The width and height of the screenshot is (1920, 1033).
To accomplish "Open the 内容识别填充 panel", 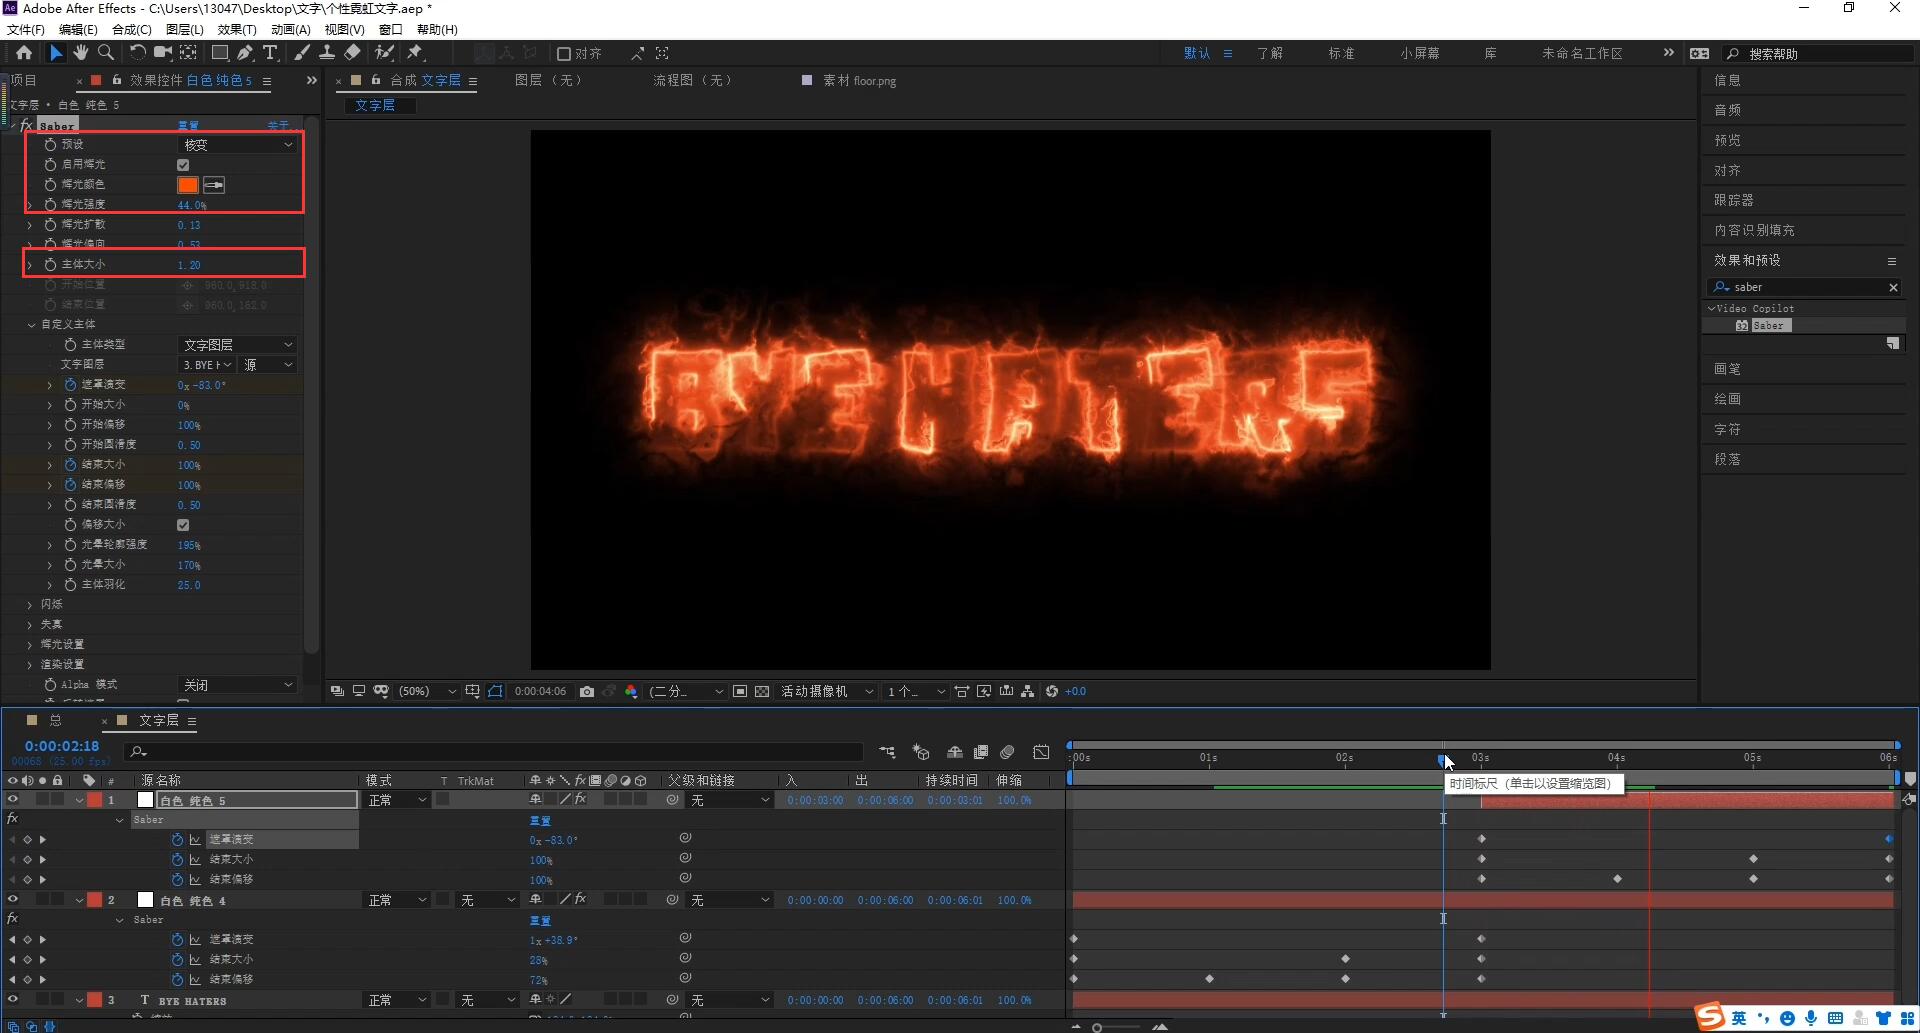I will click(1754, 231).
